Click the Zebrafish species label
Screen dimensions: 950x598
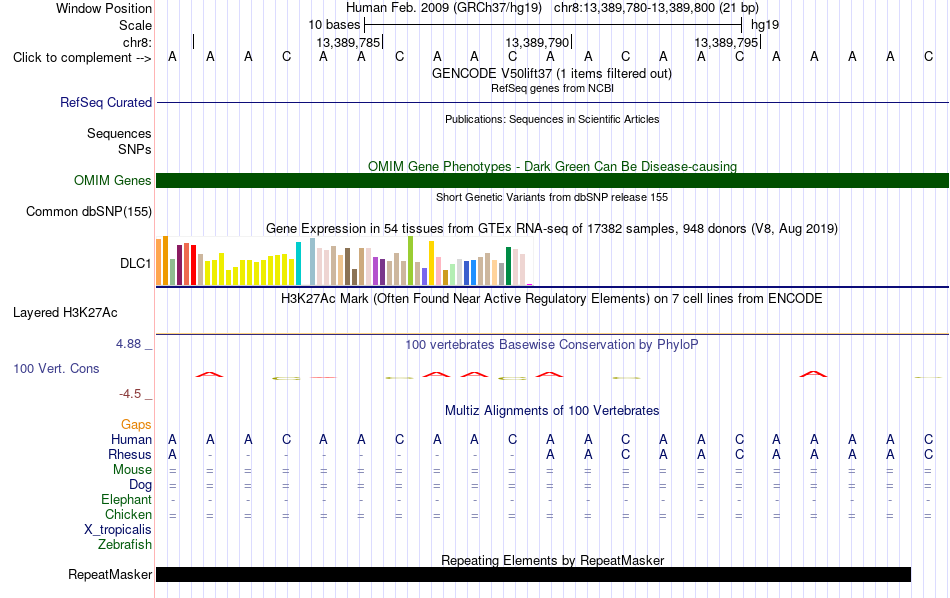tap(125, 544)
